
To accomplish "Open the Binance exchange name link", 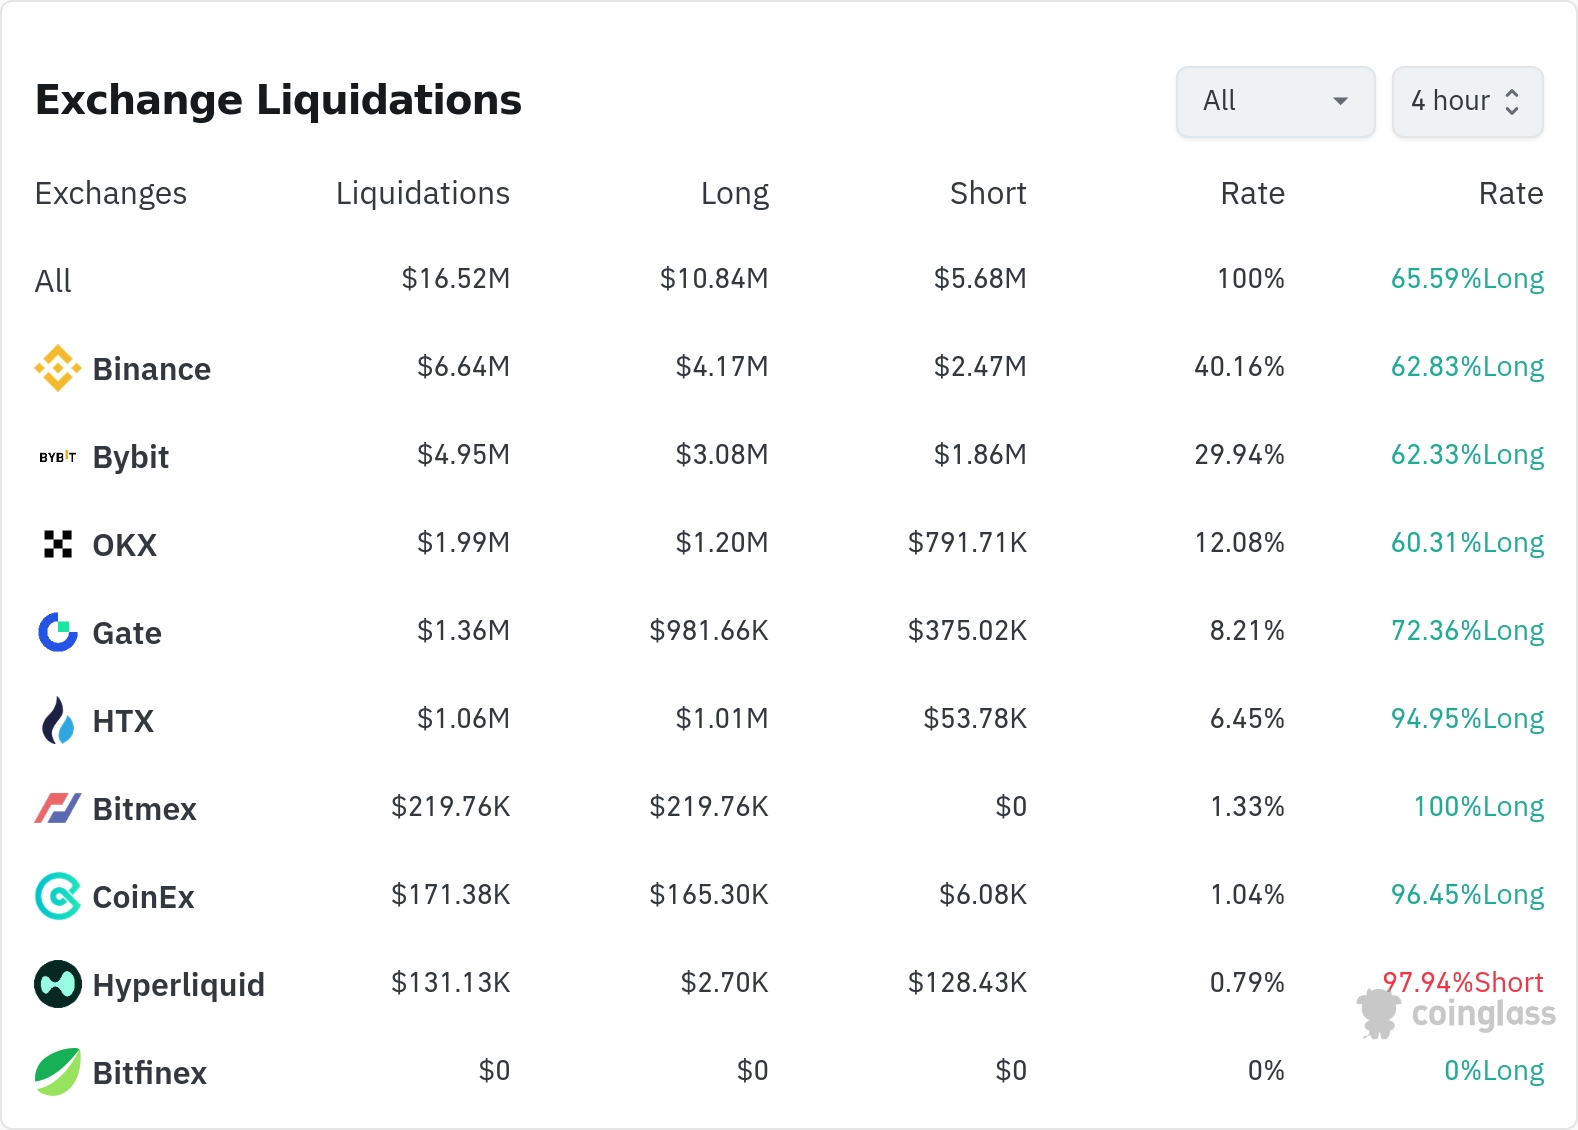I will (151, 369).
